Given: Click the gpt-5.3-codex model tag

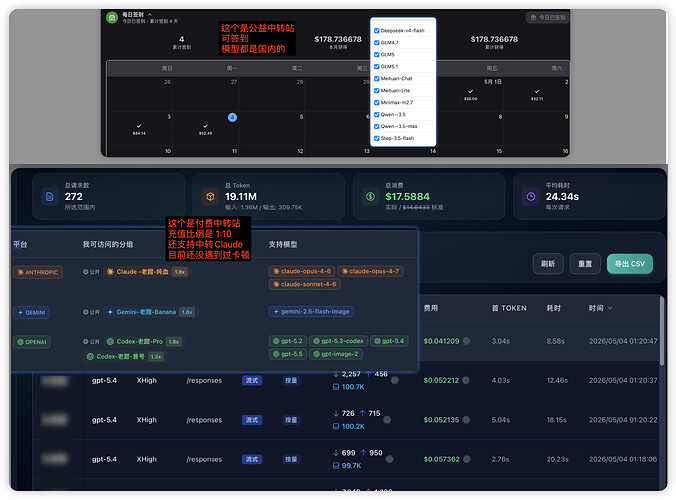Looking at the screenshot, I should tap(338, 341).
